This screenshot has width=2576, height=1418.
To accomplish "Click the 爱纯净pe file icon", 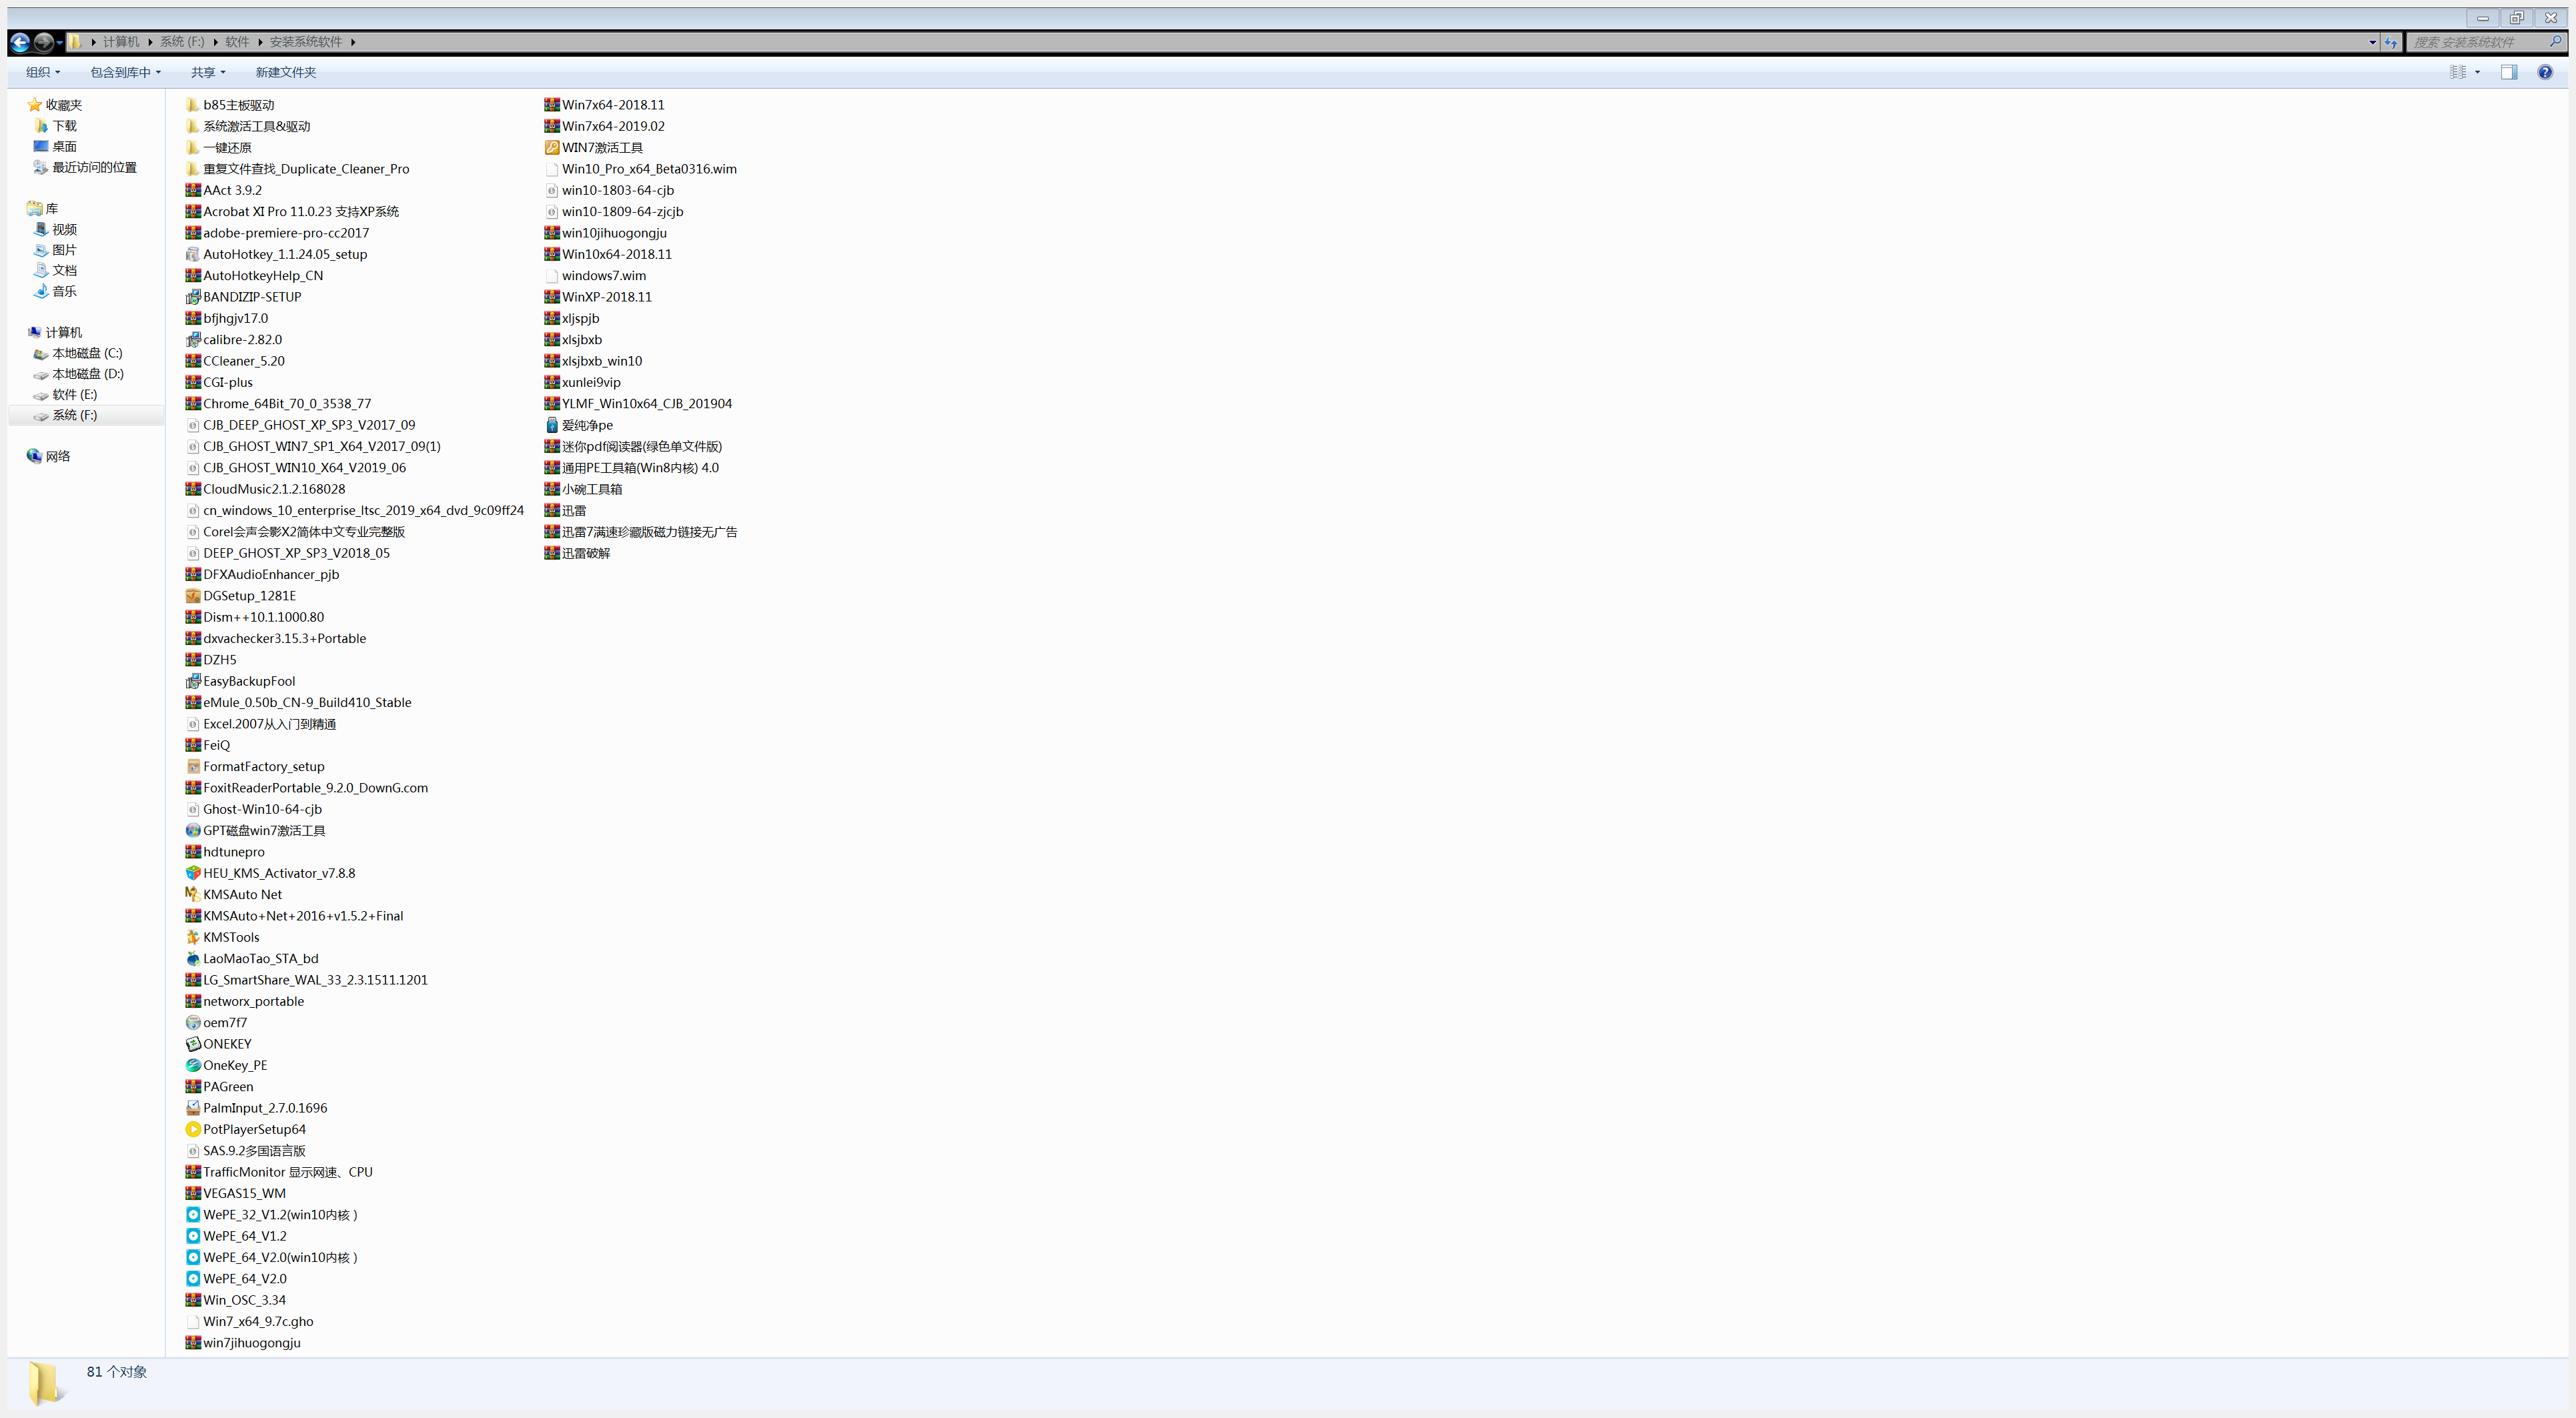I will tap(552, 425).
